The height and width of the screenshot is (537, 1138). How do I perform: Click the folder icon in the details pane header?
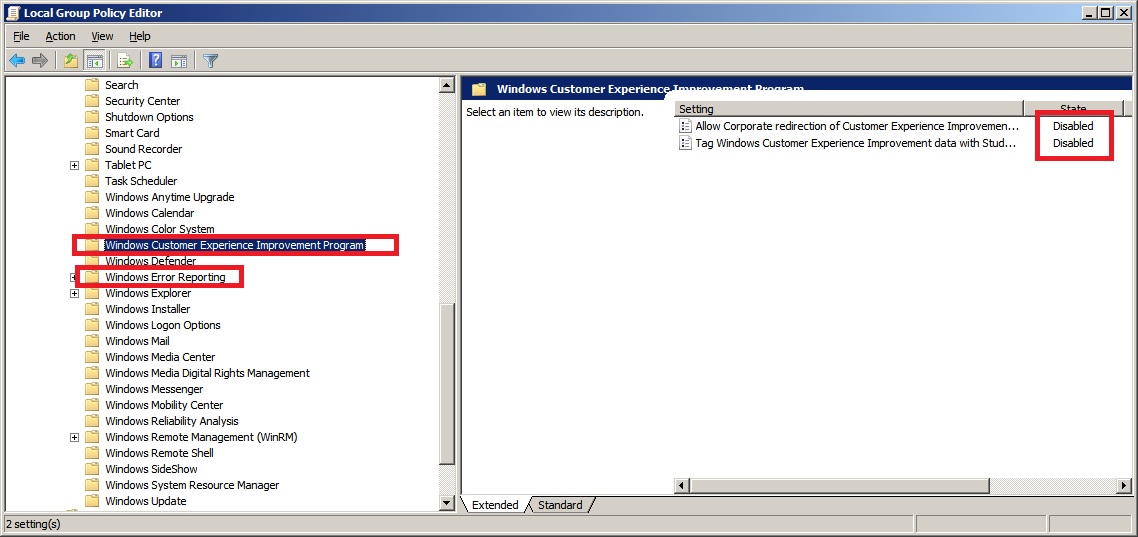tap(479, 89)
